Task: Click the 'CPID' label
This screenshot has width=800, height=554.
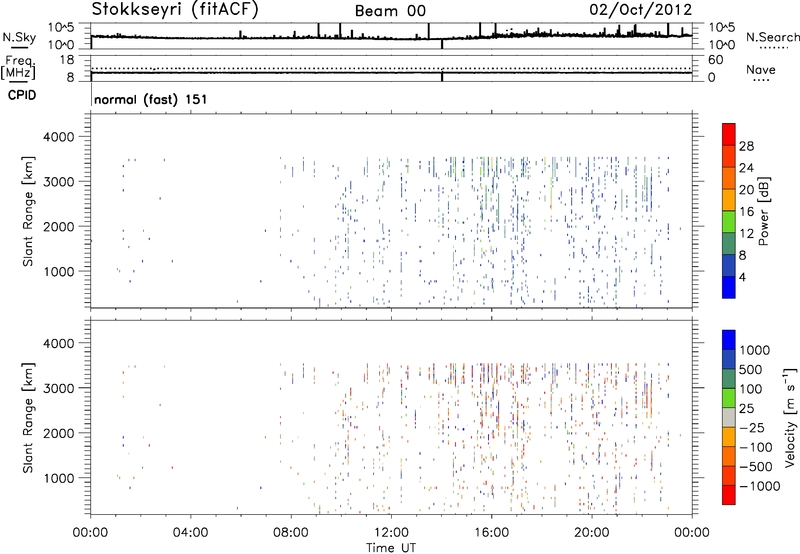Action: (22, 95)
